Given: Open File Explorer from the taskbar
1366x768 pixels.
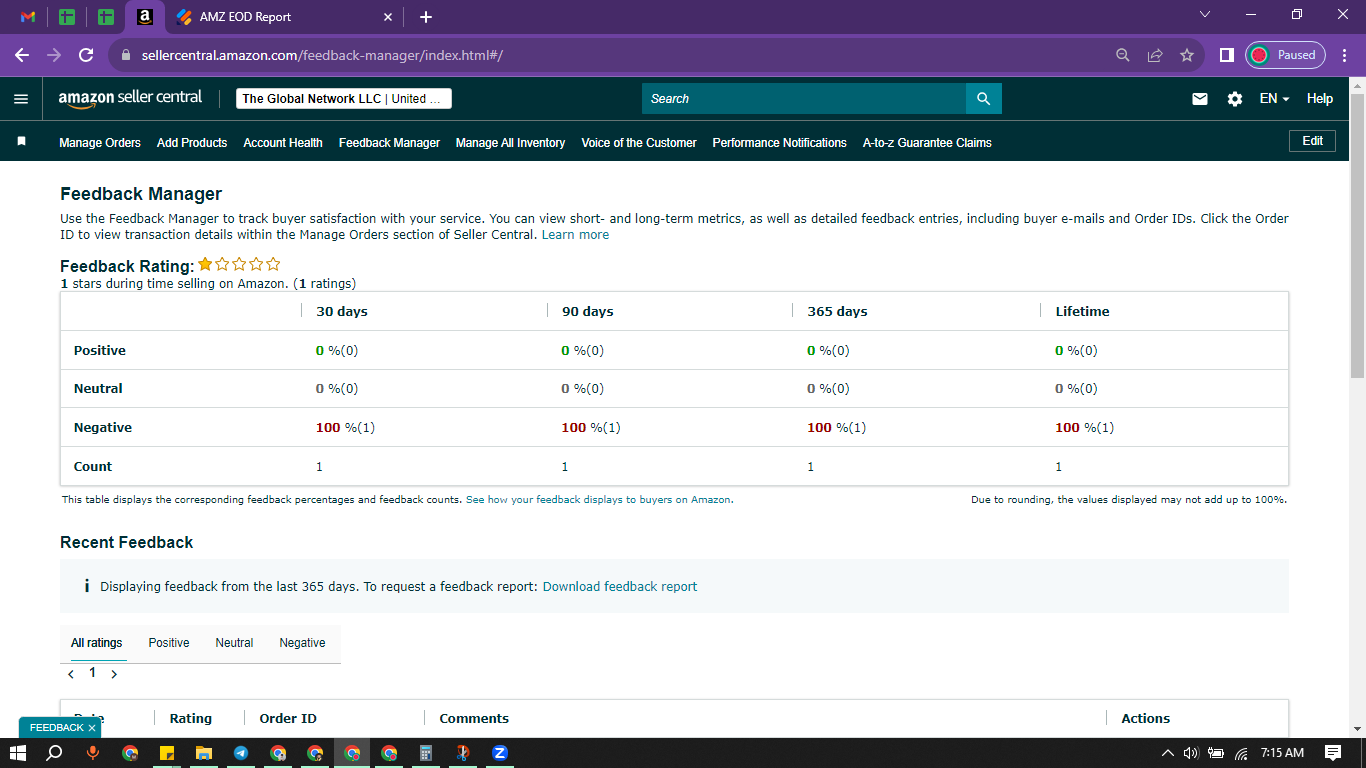Looking at the screenshot, I should click(x=204, y=753).
